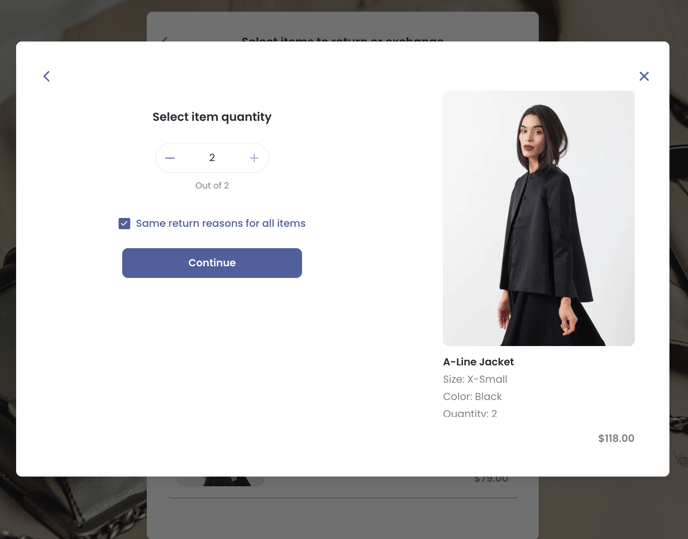This screenshot has height=539, width=688.
Task: Select the 'Color: Black' detail text
Action: (x=472, y=397)
